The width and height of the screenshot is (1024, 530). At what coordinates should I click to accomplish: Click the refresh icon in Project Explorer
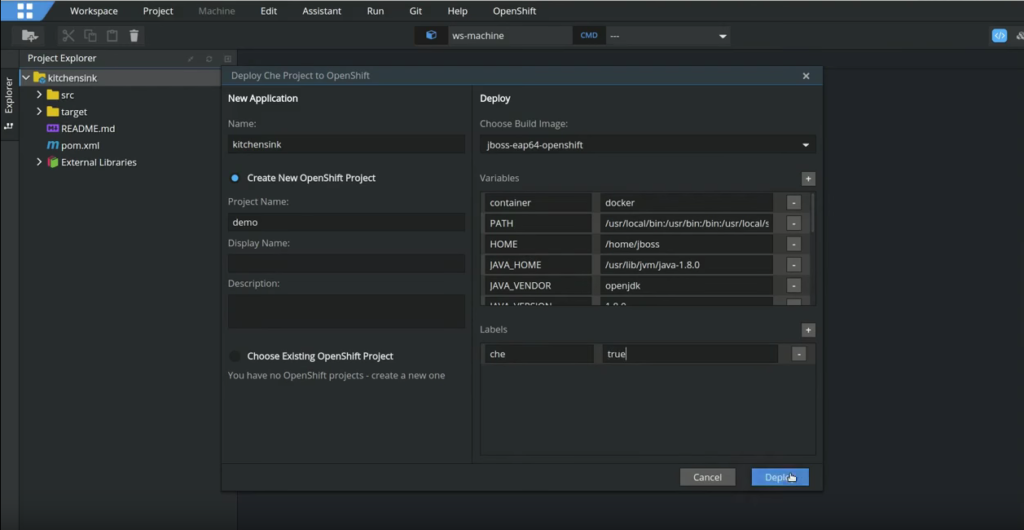pos(209,59)
